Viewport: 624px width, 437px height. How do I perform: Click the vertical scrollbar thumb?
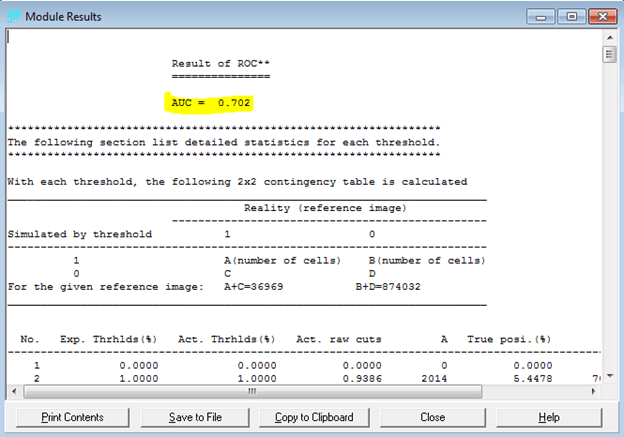pyautogui.click(x=609, y=54)
